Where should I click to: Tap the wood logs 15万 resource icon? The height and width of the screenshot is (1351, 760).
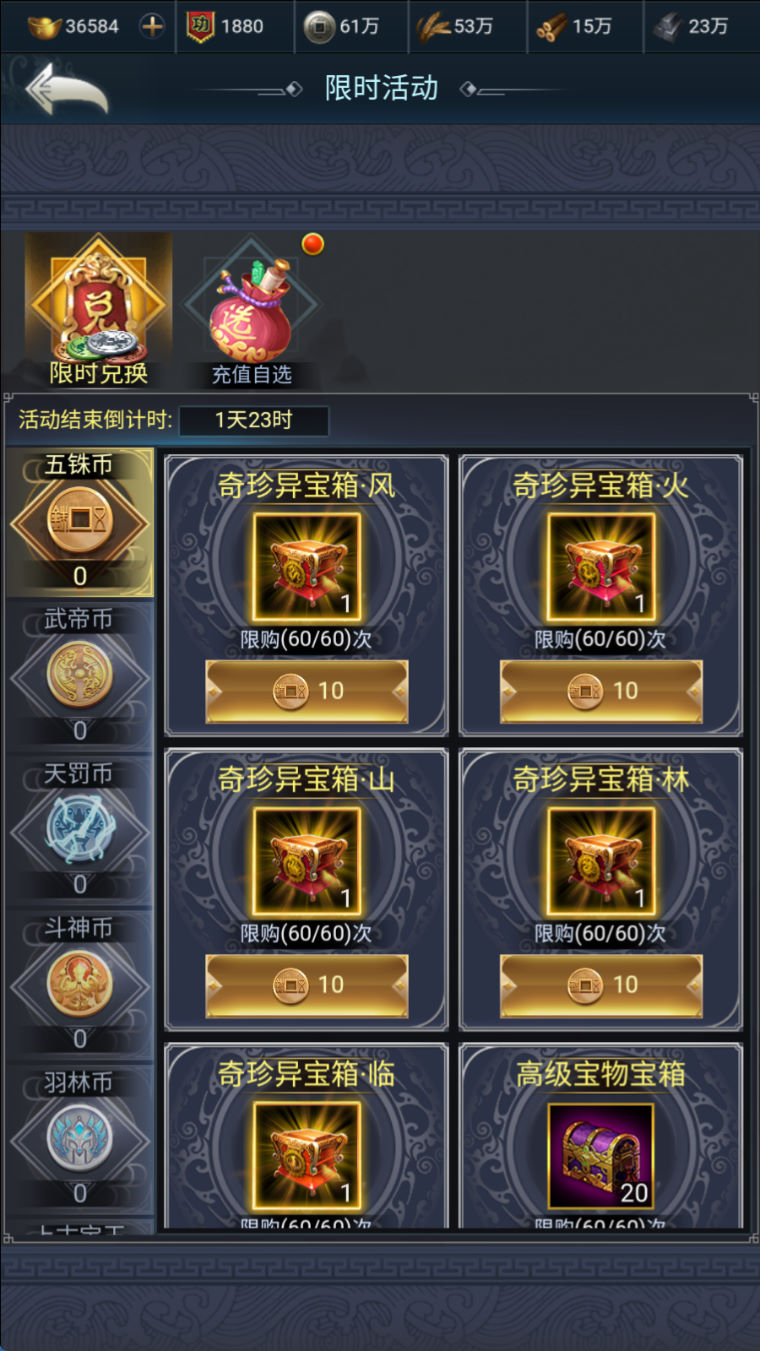coord(552,28)
